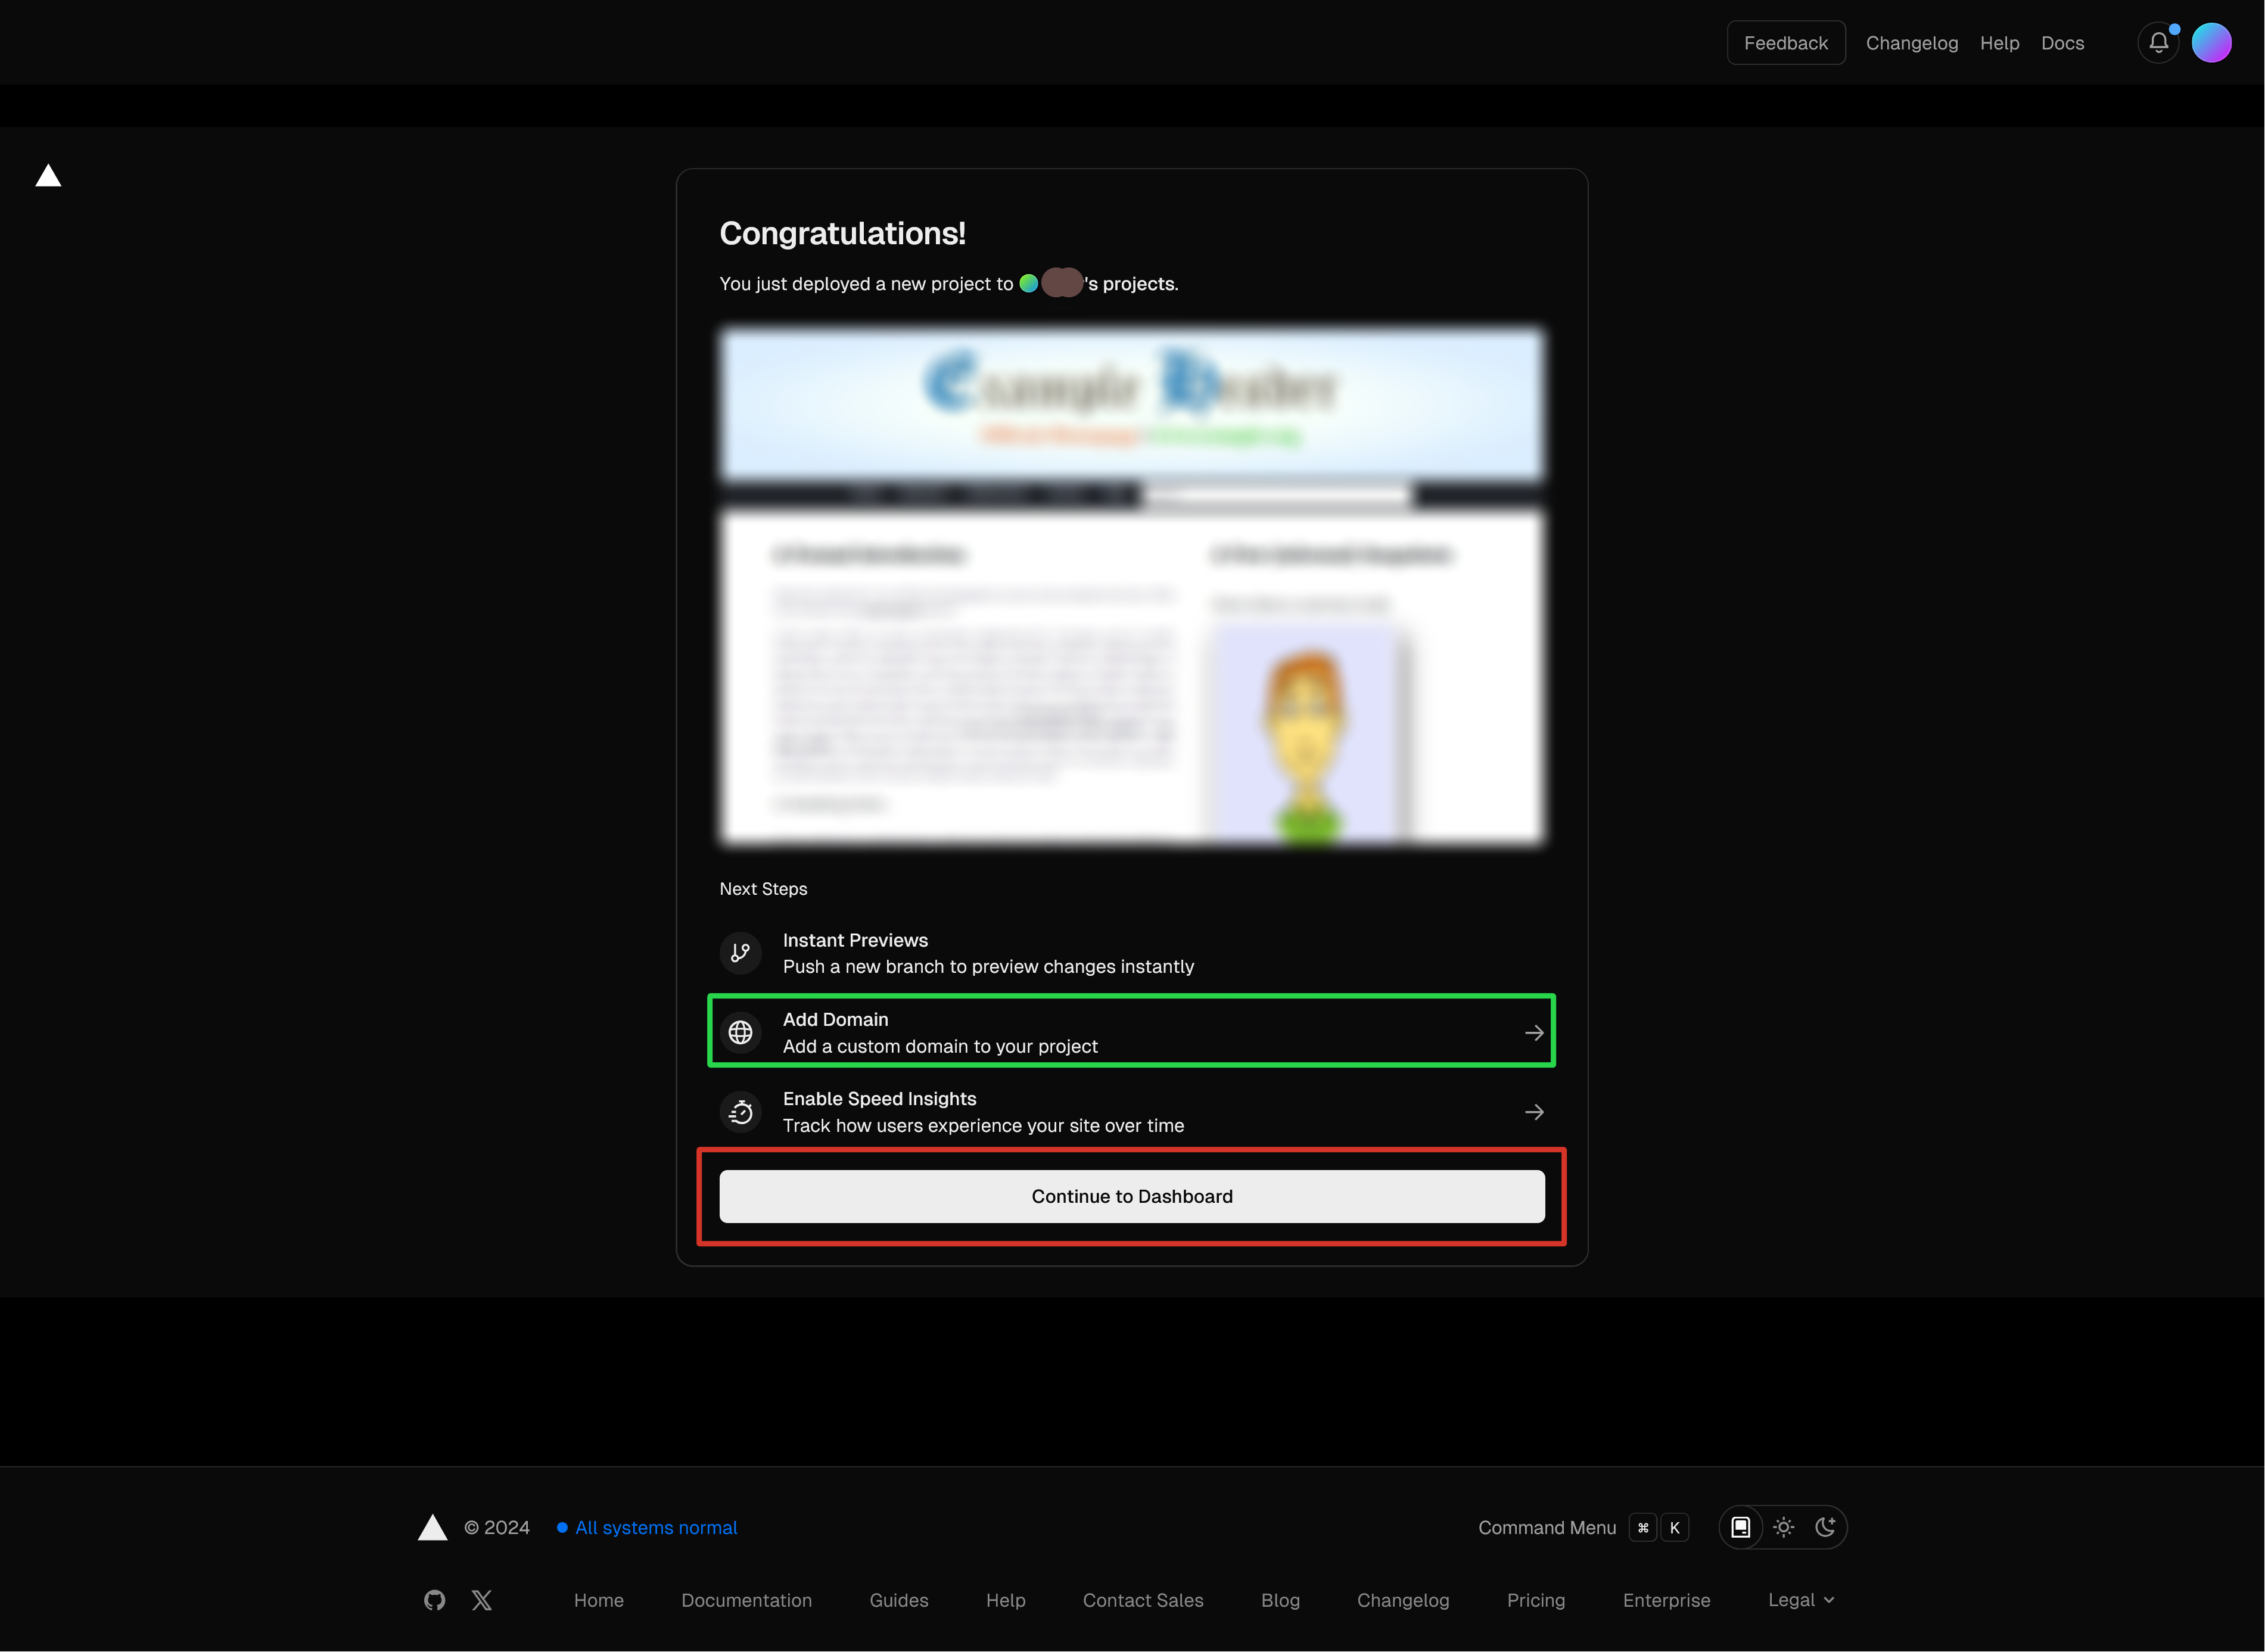Click the Continue to Dashboard button
Screen dimensions: 2265x1652
(1132, 1196)
